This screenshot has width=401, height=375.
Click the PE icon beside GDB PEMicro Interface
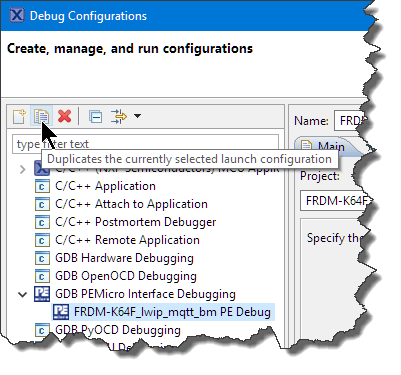[x=42, y=294]
